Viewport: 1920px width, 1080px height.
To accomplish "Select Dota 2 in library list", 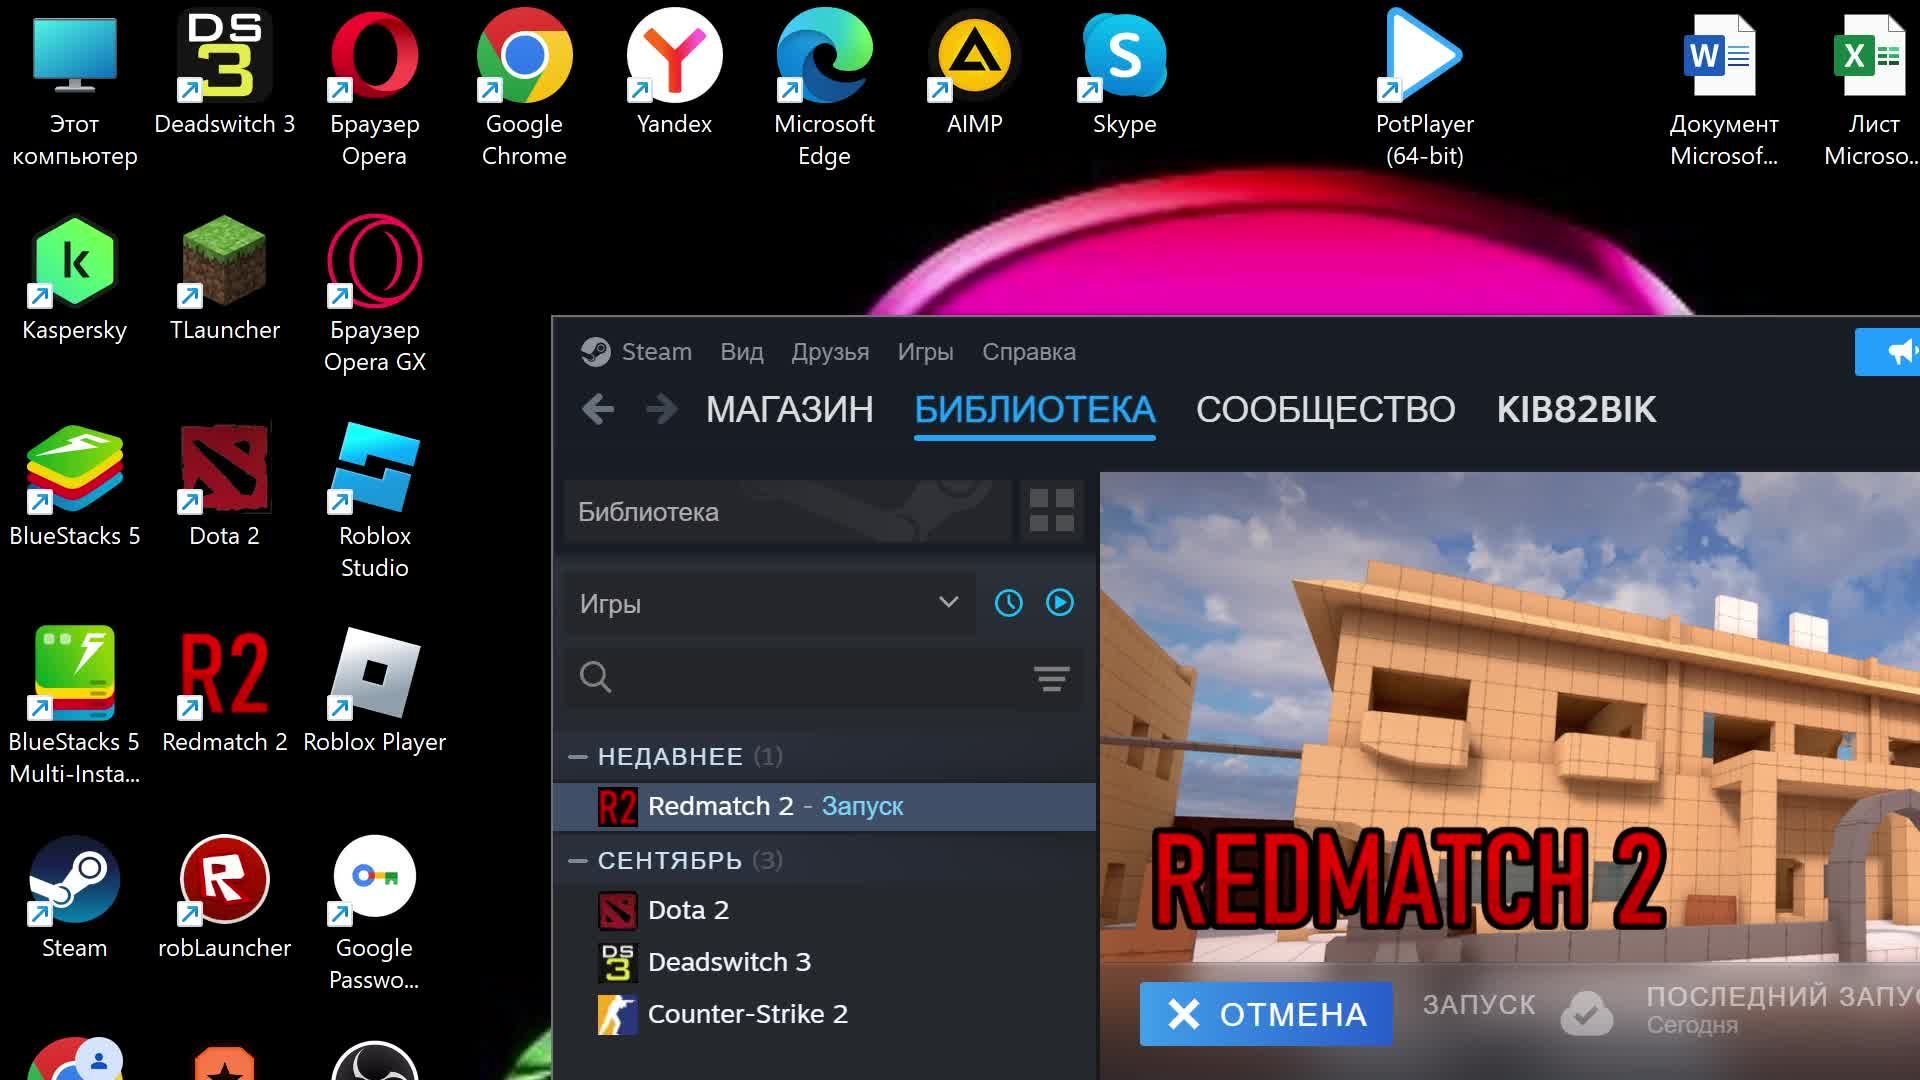I will [825, 910].
